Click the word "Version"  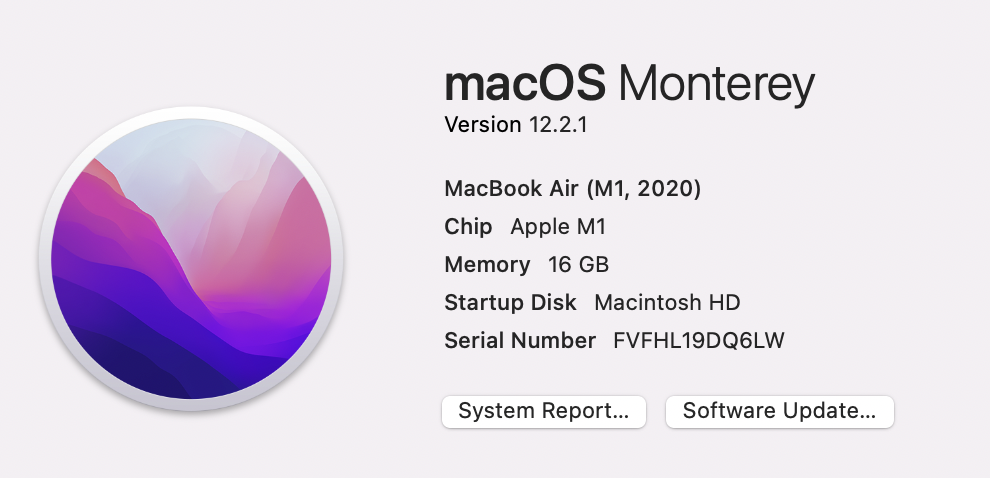(483, 125)
